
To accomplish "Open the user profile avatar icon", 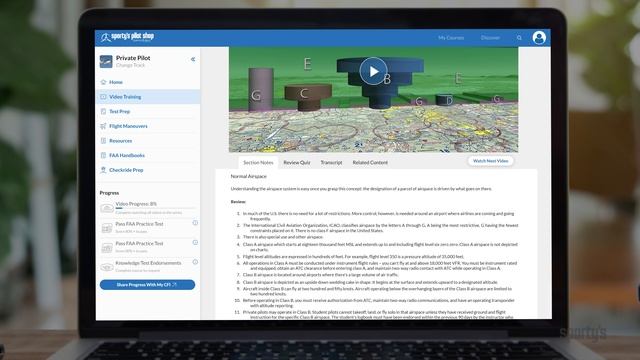I will click(539, 38).
